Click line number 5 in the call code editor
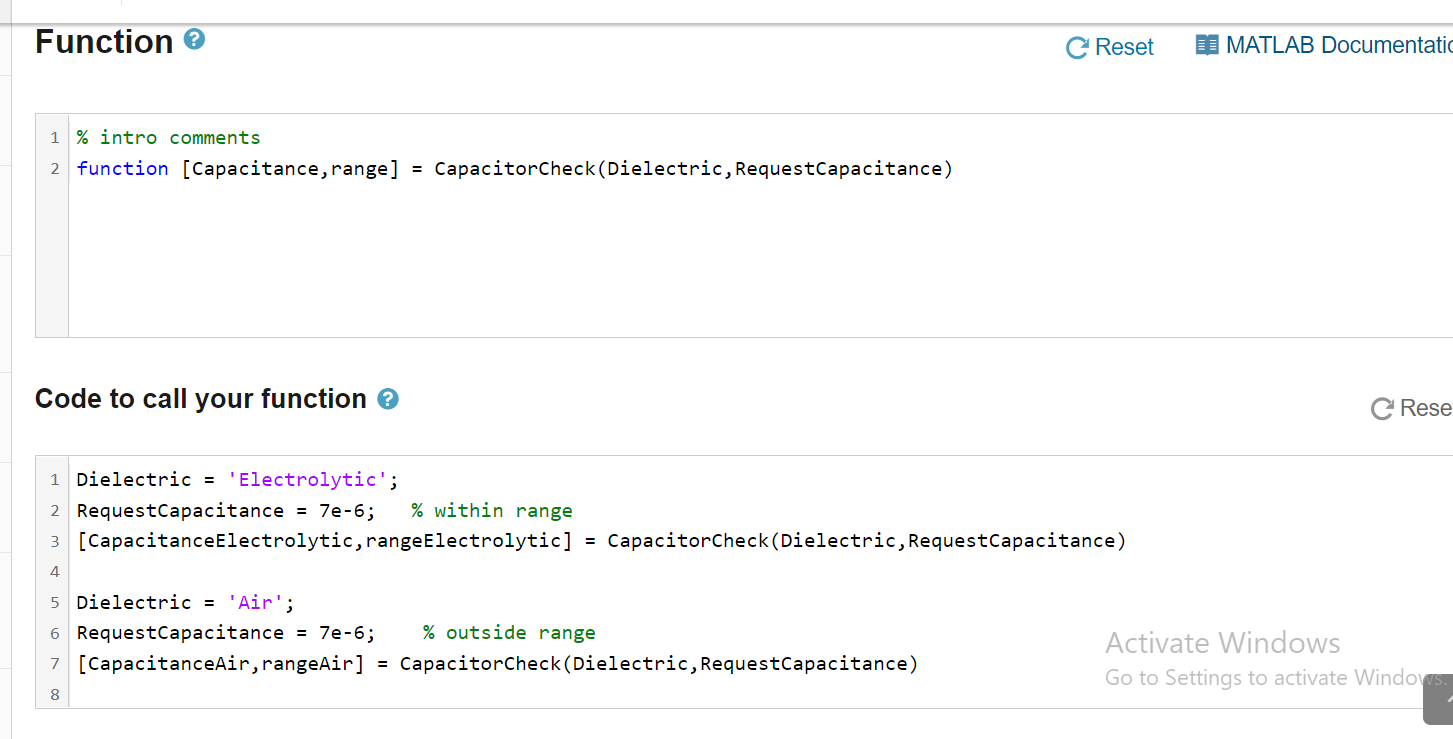Viewport: 1453px width, 739px height. [54, 601]
